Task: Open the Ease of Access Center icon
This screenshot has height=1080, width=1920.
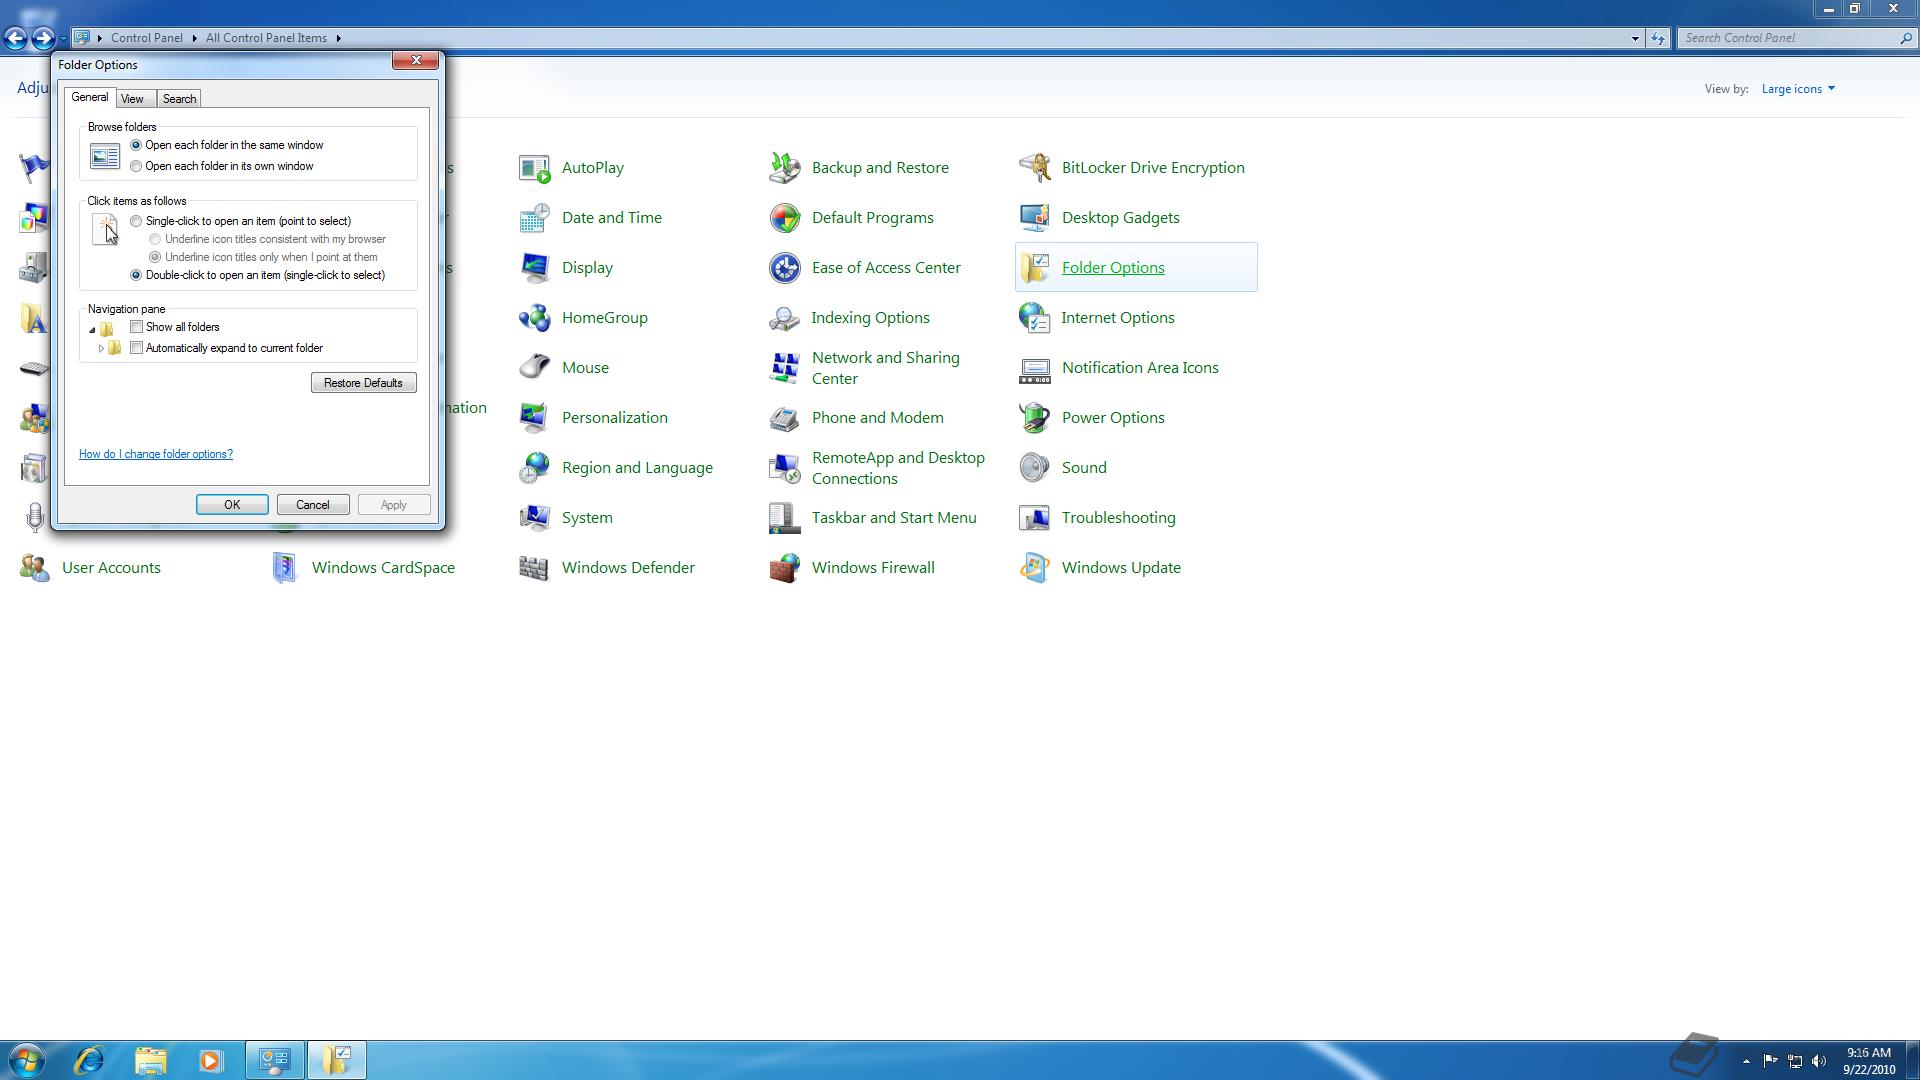Action: 785,268
